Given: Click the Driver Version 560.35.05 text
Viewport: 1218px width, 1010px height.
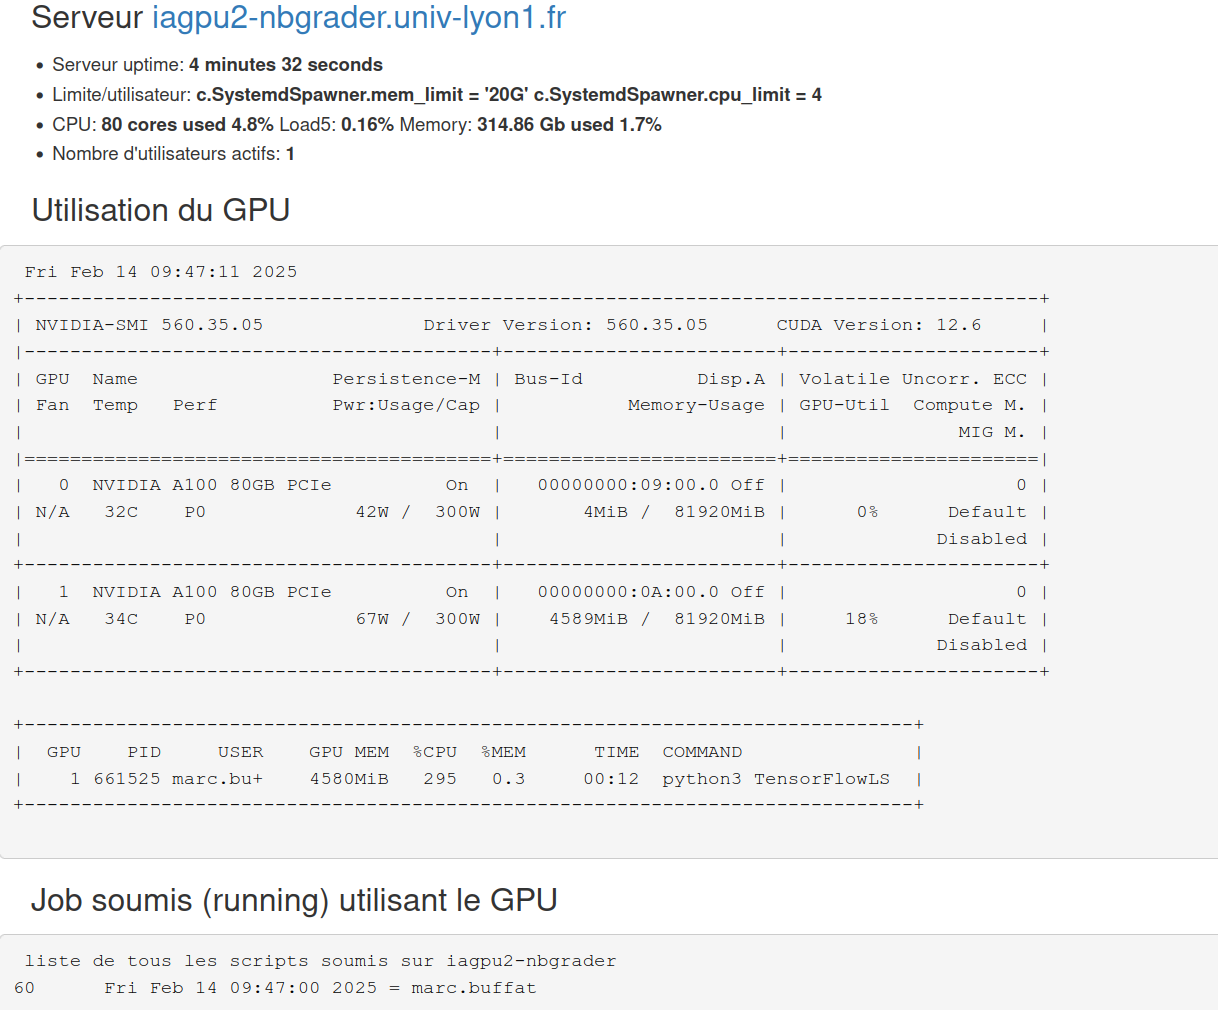Looking at the screenshot, I should [565, 325].
